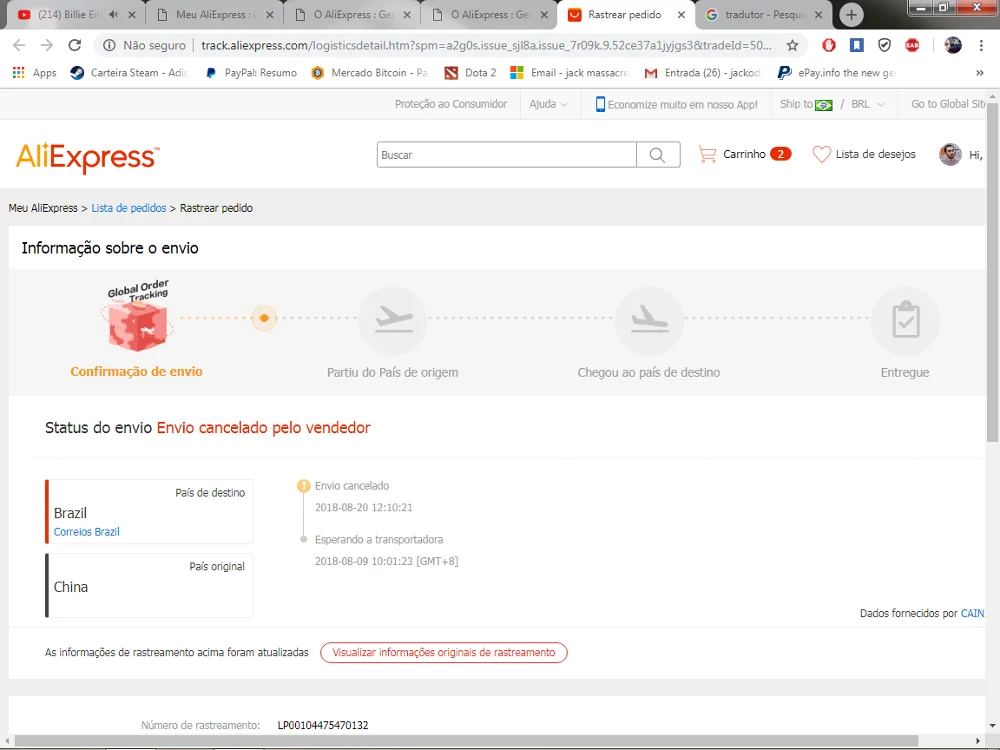The image size is (1000, 750).
Task: Click the browser forward arrow
Action: (x=47, y=45)
